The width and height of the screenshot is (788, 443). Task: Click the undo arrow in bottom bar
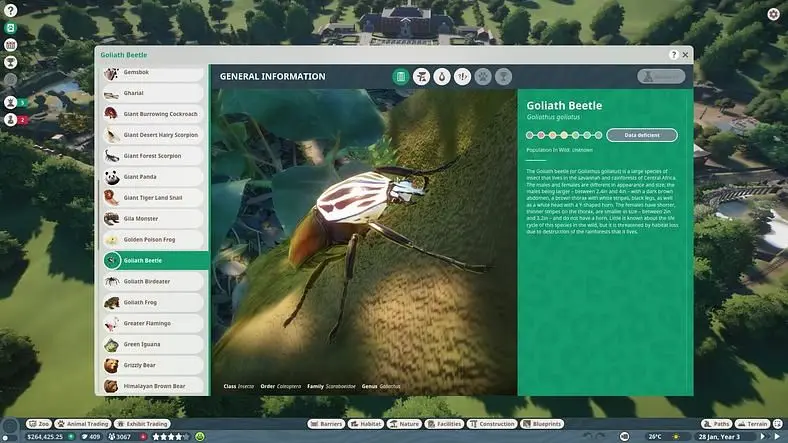tap(588, 436)
